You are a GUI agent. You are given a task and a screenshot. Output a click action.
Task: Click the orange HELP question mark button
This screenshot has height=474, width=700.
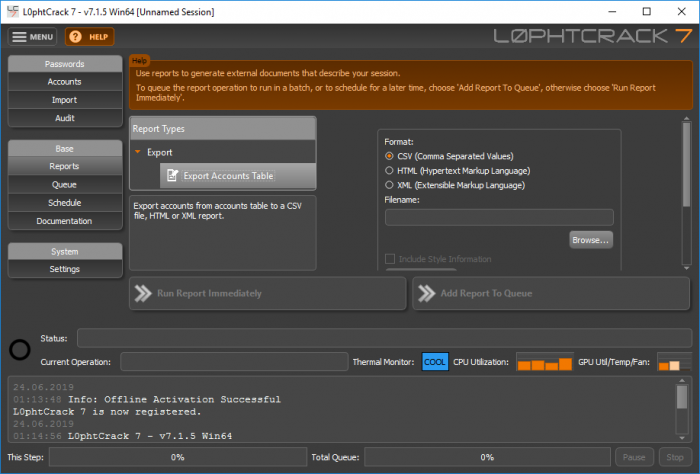tap(89, 37)
